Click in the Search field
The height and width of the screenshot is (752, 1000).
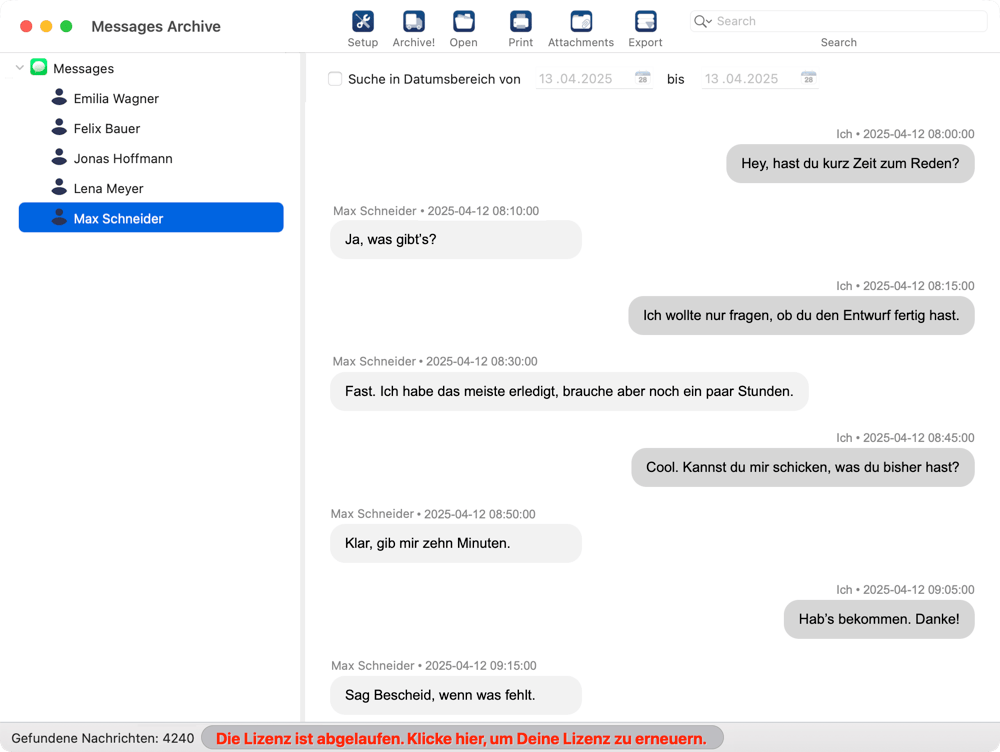845,21
